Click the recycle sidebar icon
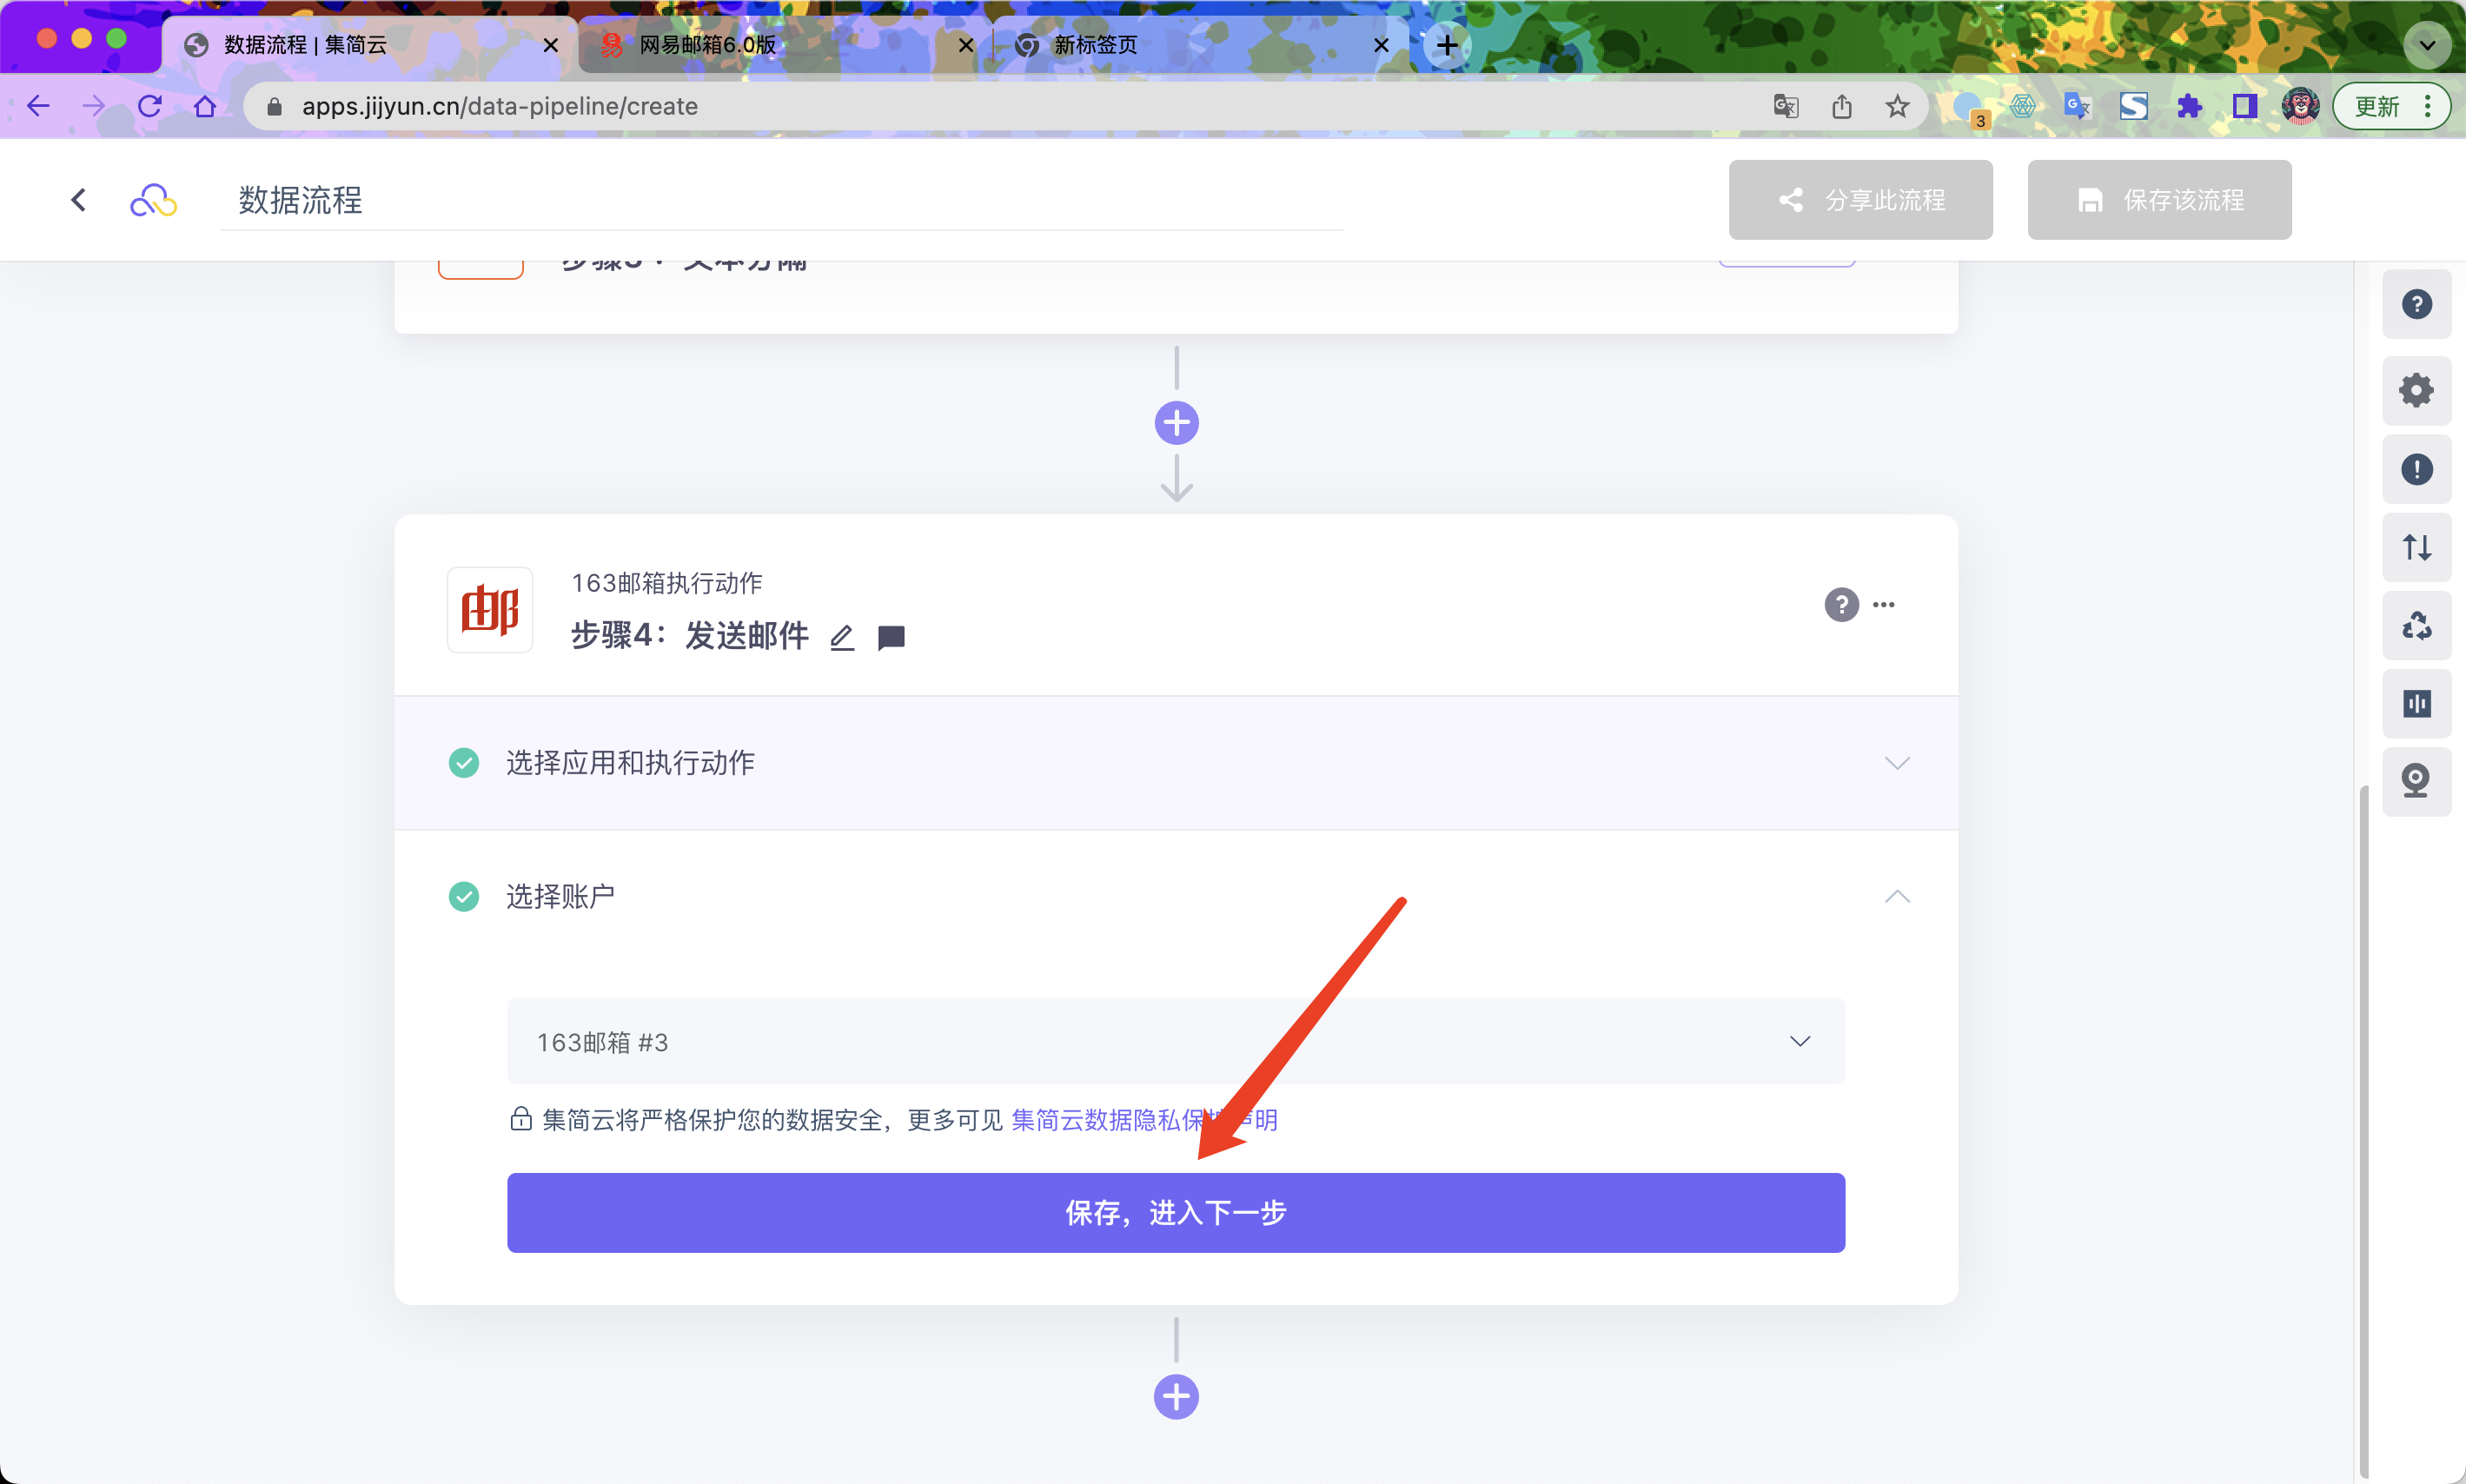The height and width of the screenshot is (1484, 2466). click(2416, 626)
